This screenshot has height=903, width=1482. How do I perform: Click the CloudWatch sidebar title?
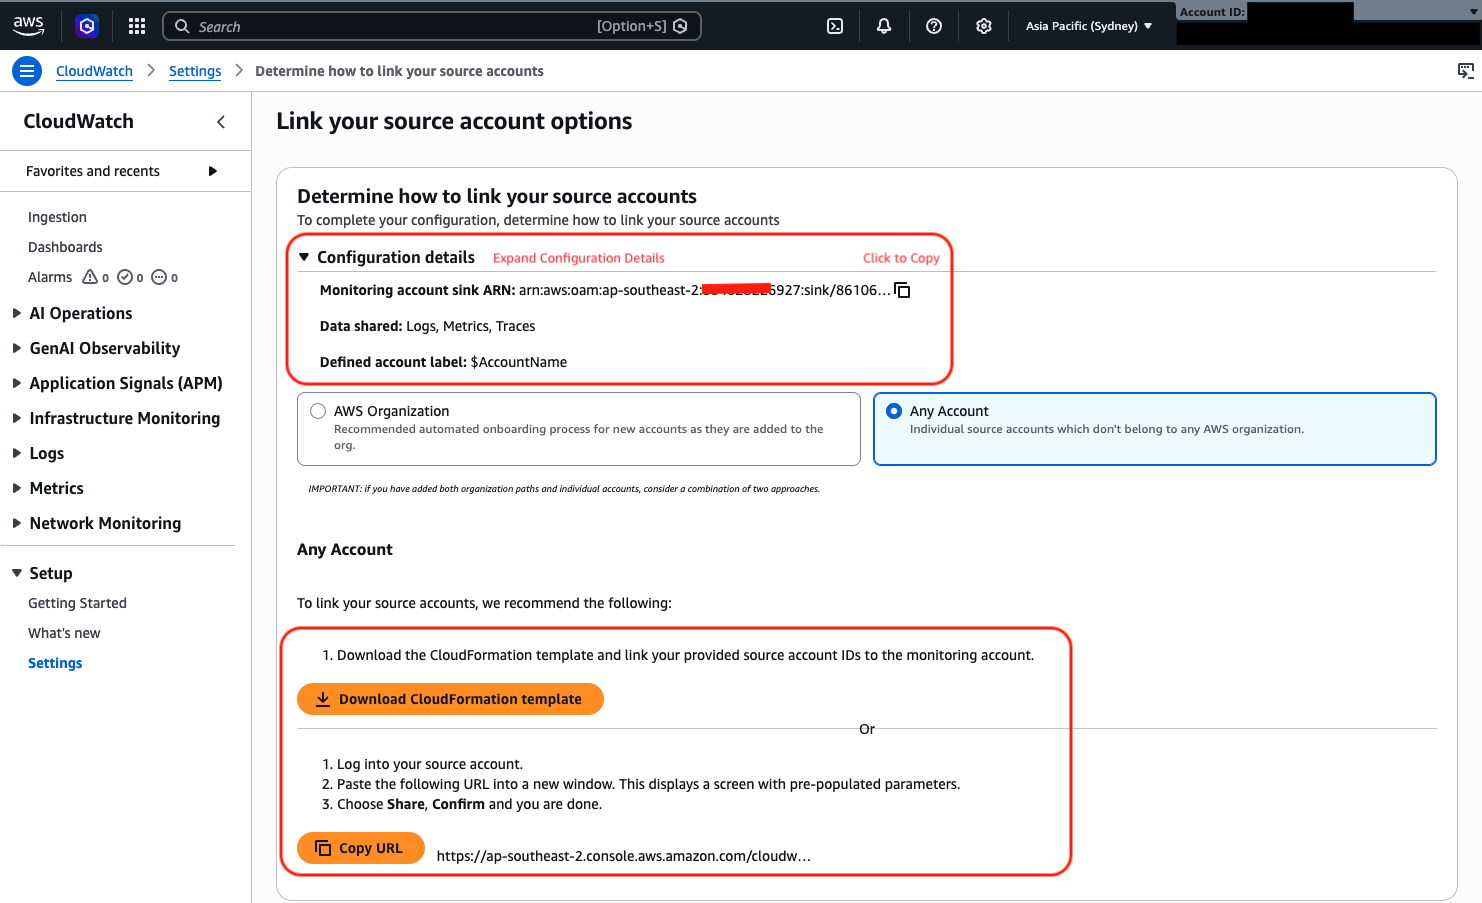(x=78, y=121)
